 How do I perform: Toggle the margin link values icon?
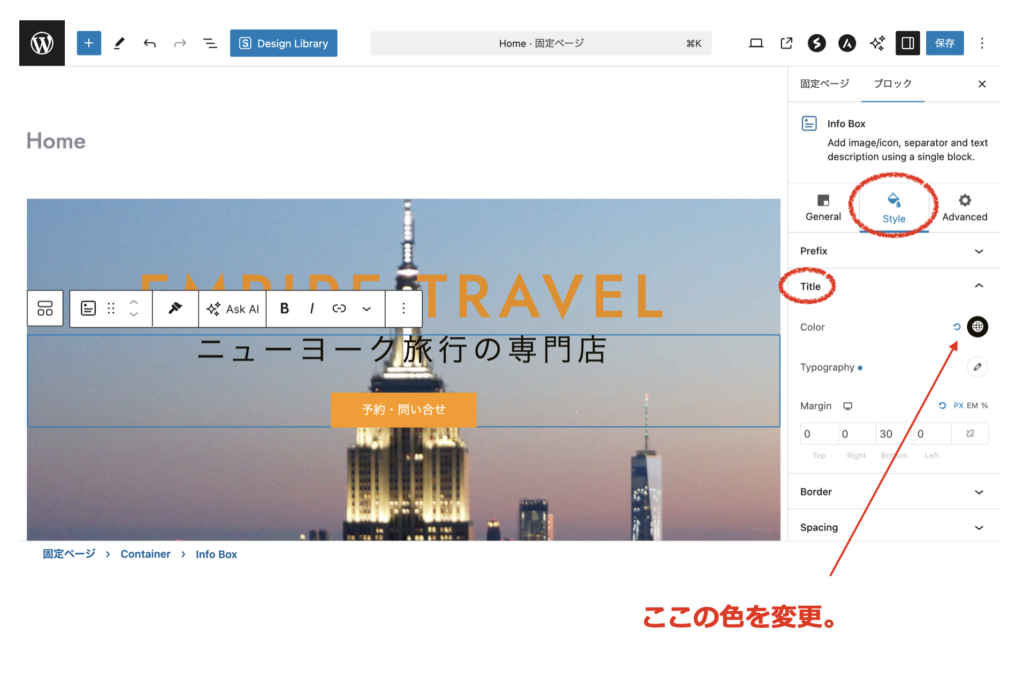[969, 434]
